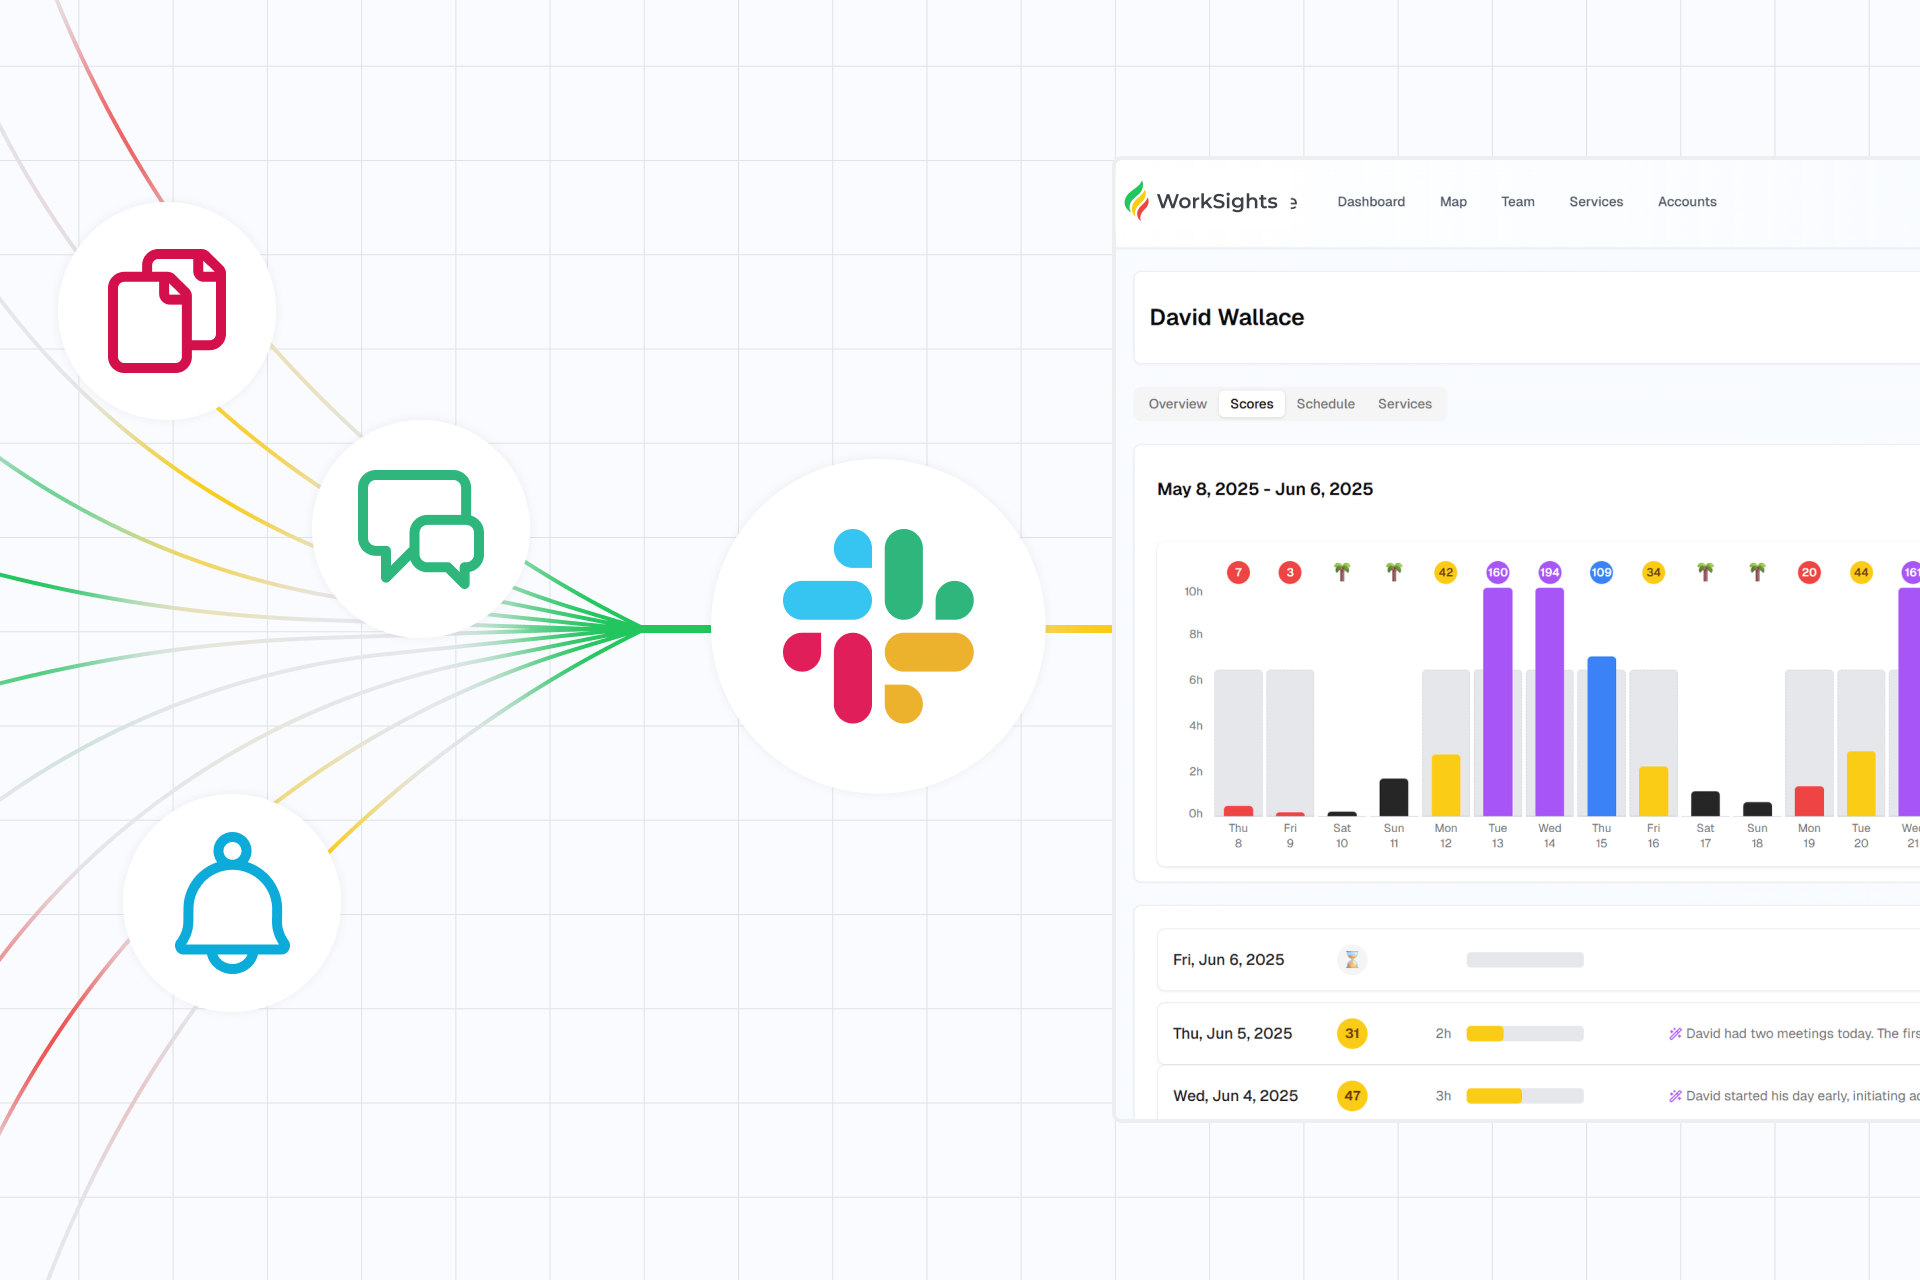Select the Thu, Jun 5, 2025 row
Screen dimensions: 1920x1280
pos(1538,1034)
